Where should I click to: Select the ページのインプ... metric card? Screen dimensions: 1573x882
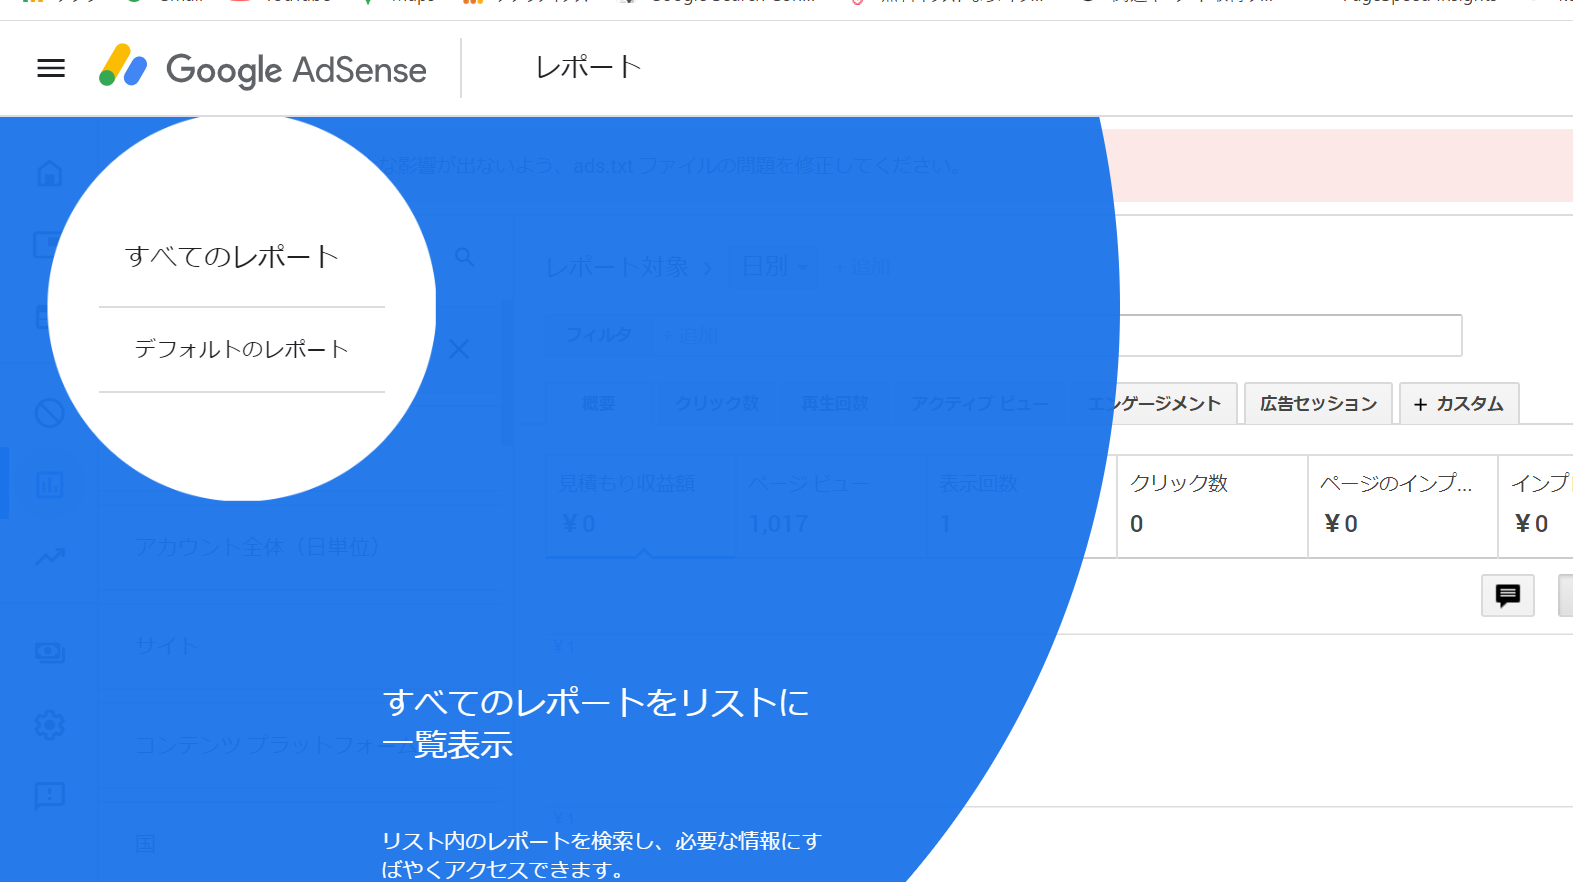[x=1403, y=506]
